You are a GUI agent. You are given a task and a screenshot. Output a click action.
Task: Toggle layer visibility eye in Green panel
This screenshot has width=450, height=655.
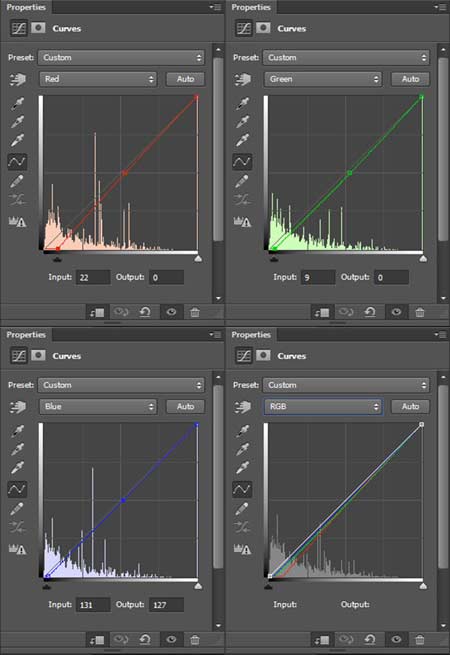tap(397, 312)
